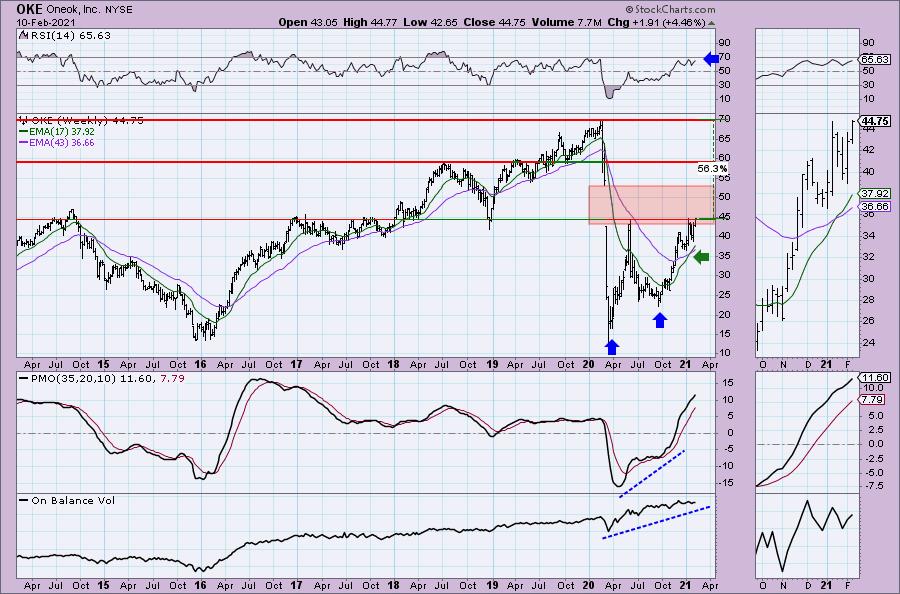Click the 90 level on the main RSI axis

point(724,42)
